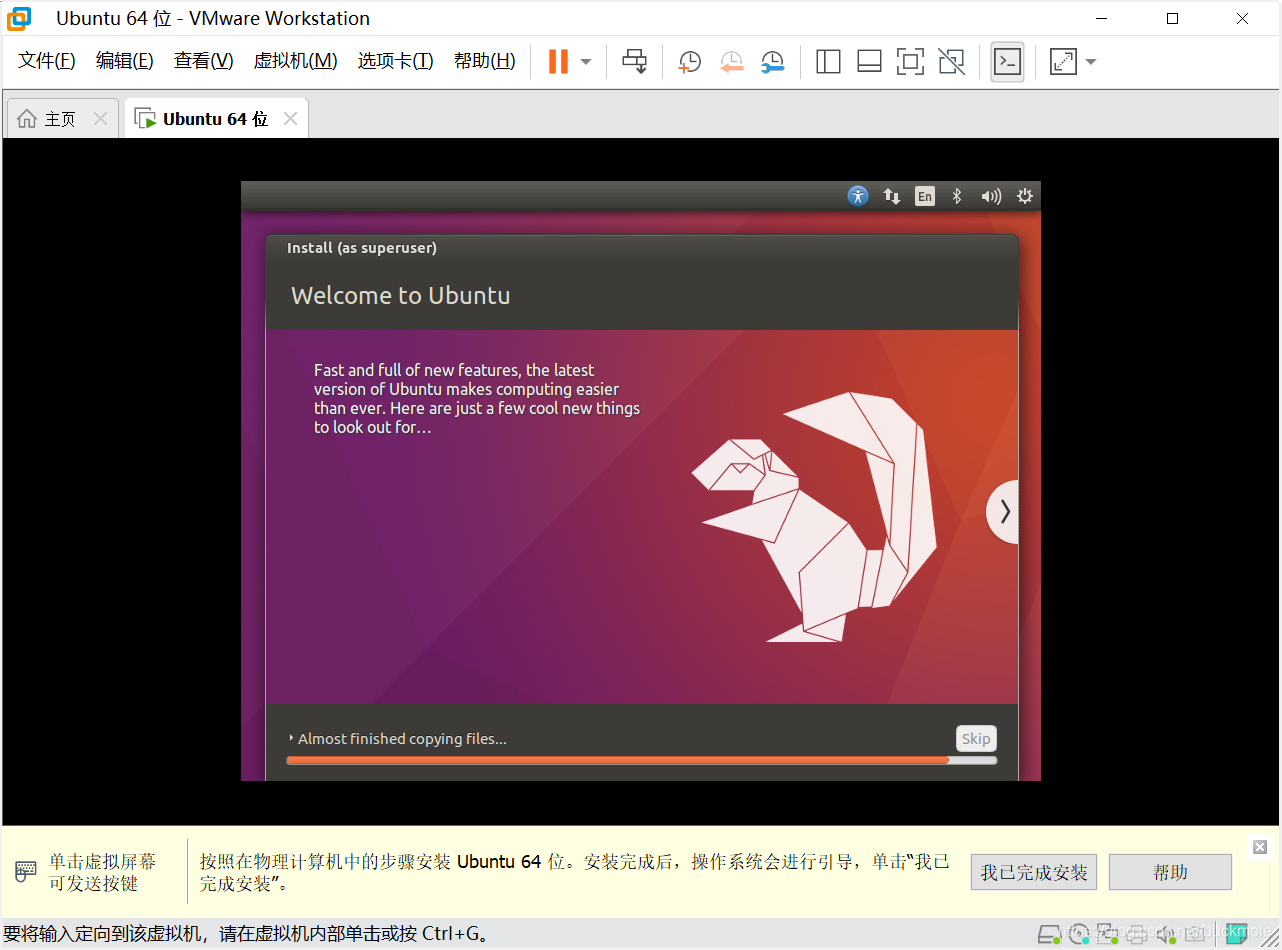This screenshot has width=1282, height=950.
Task: Click the 我已完成安装 button
Action: 1034,872
